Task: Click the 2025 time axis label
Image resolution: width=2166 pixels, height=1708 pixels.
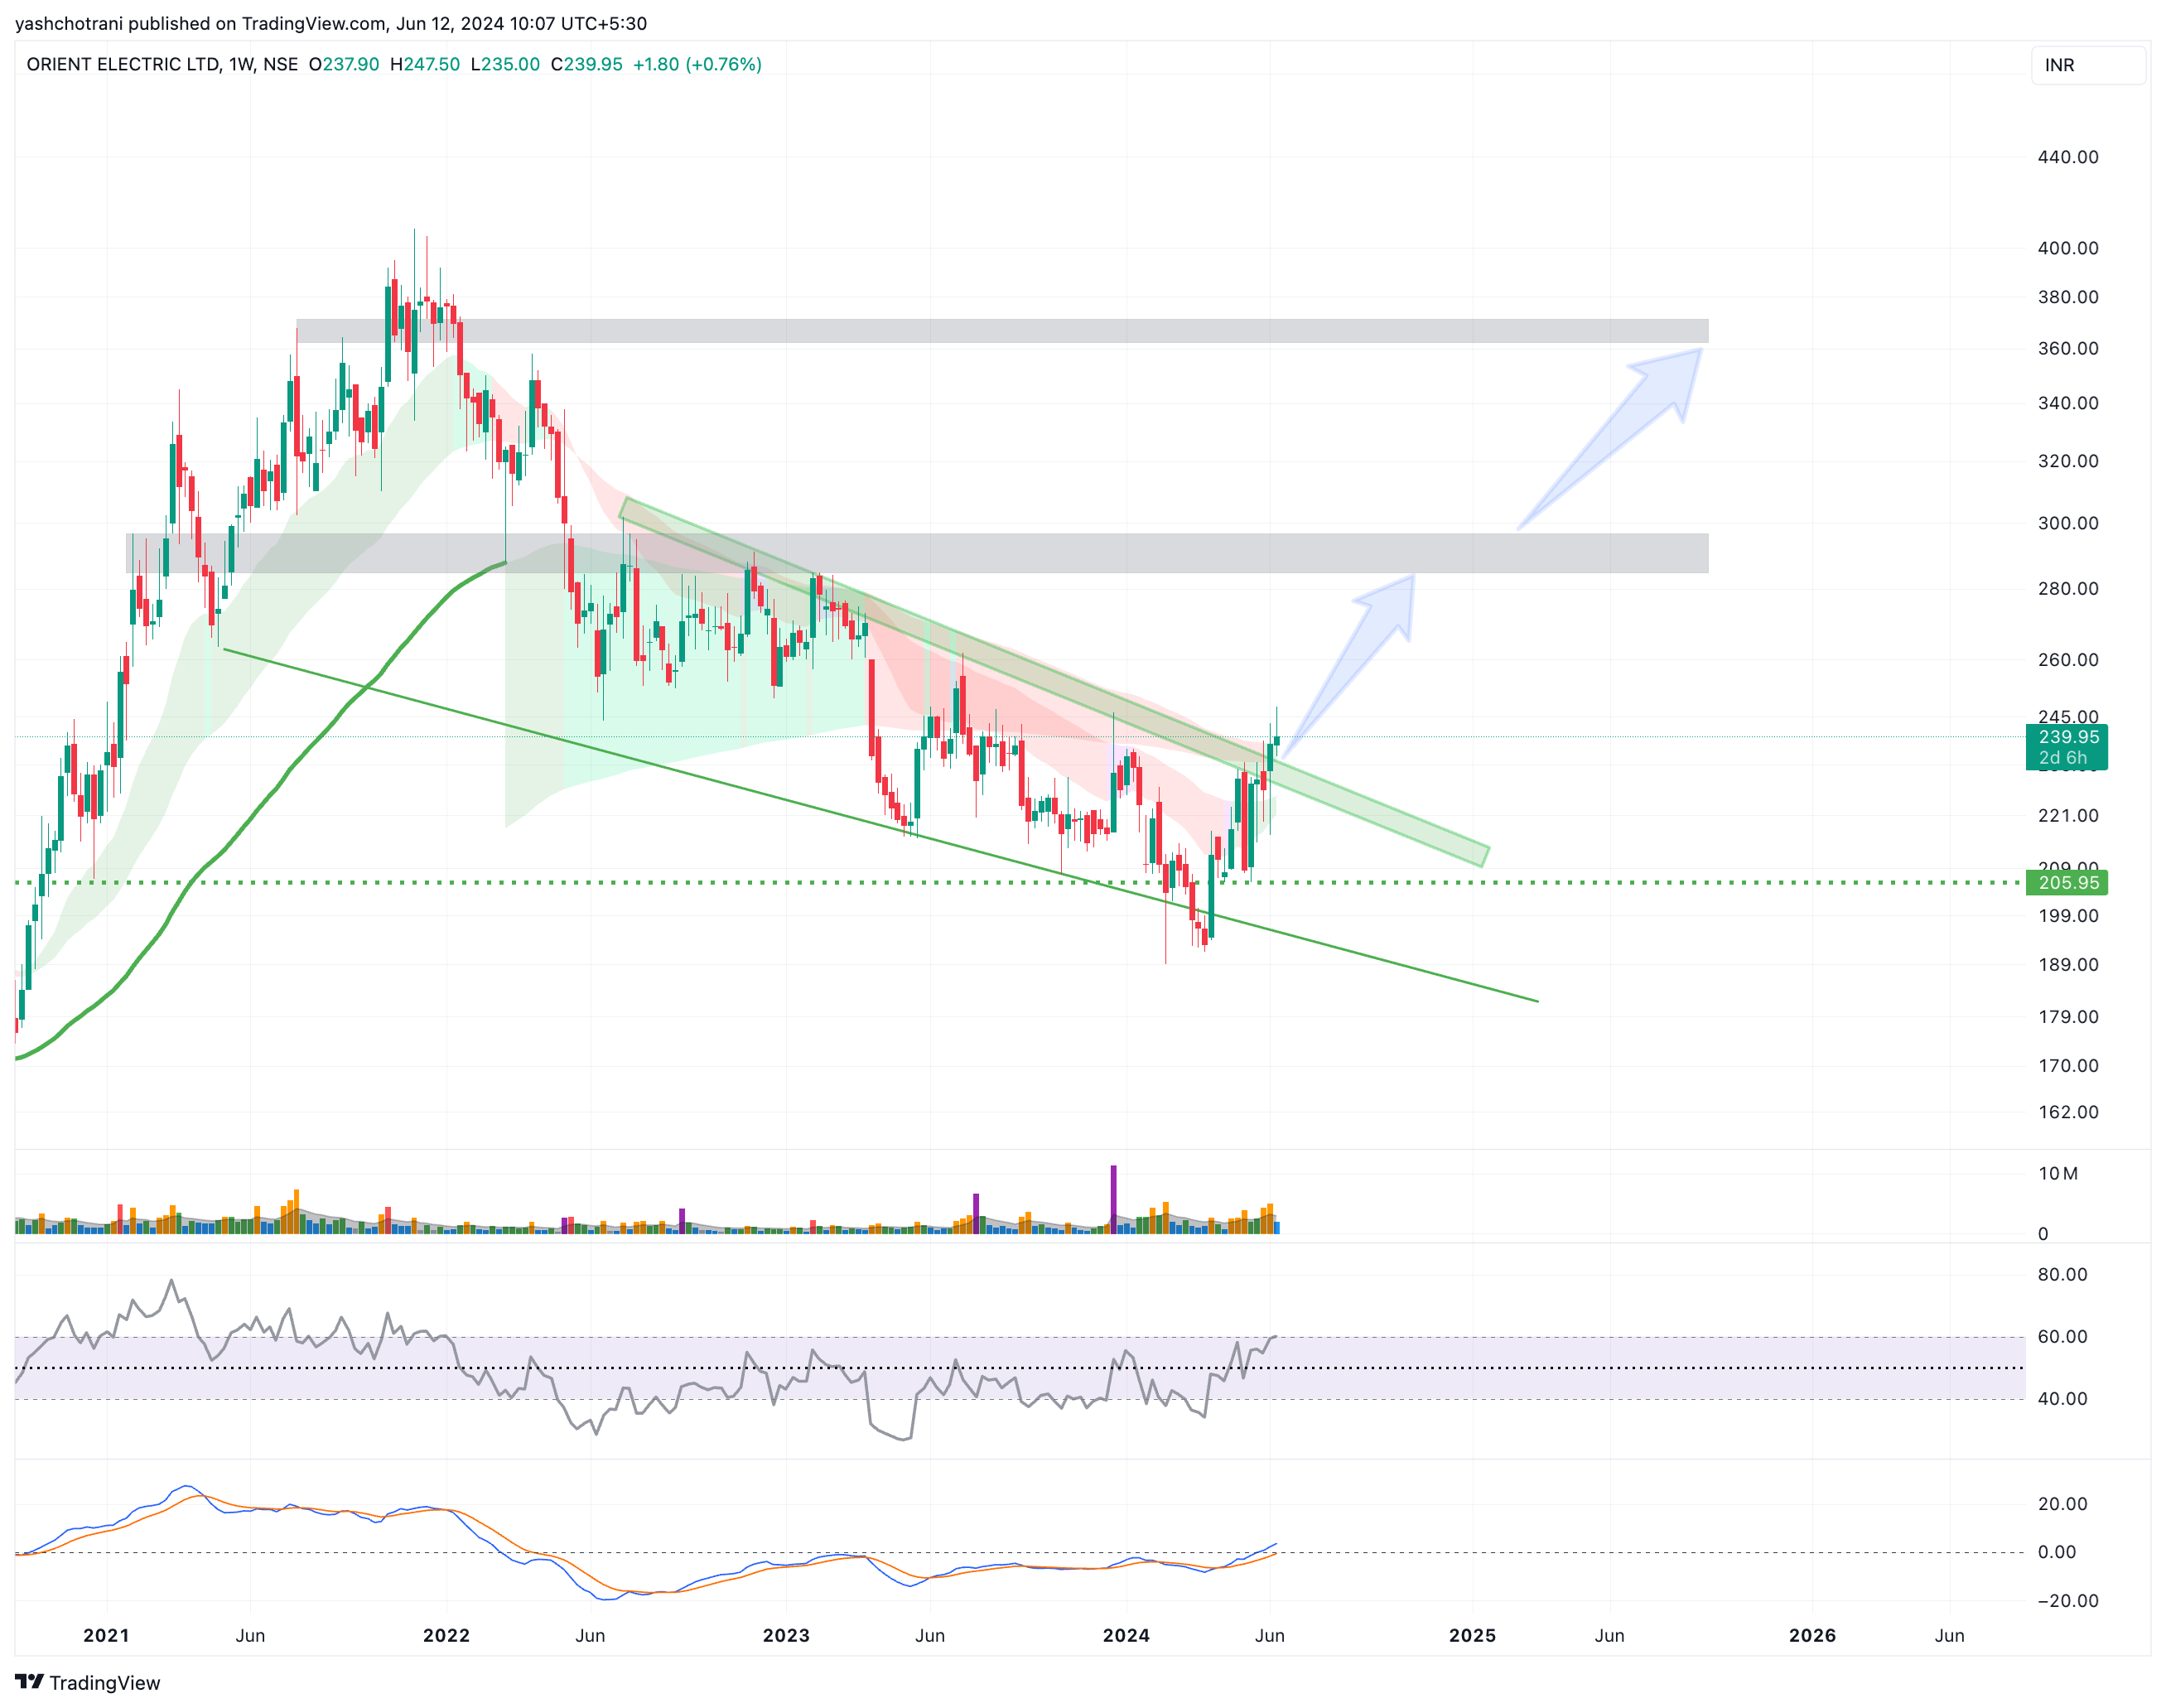Action: click(x=1472, y=1636)
